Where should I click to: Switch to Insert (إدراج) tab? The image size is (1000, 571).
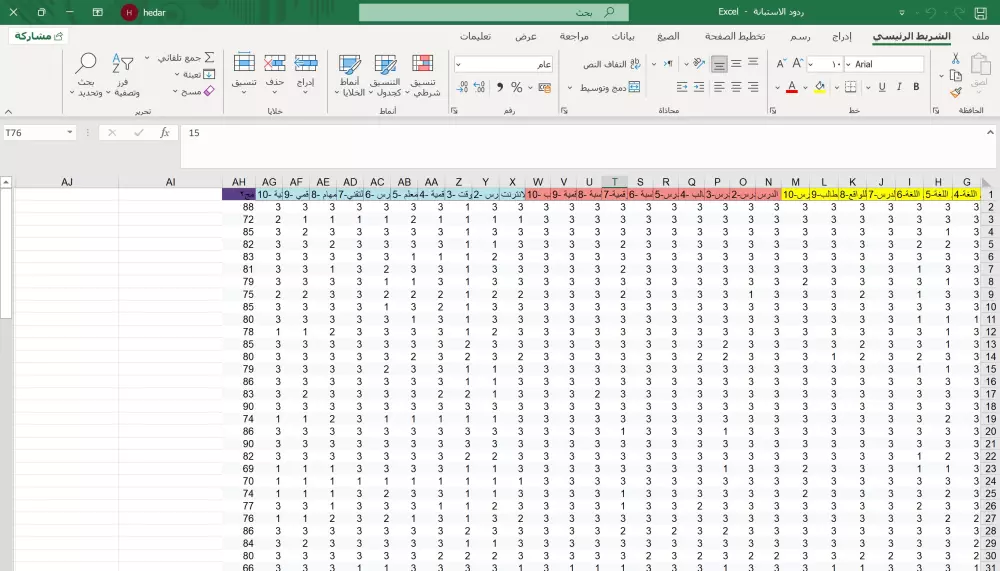tap(841, 36)
